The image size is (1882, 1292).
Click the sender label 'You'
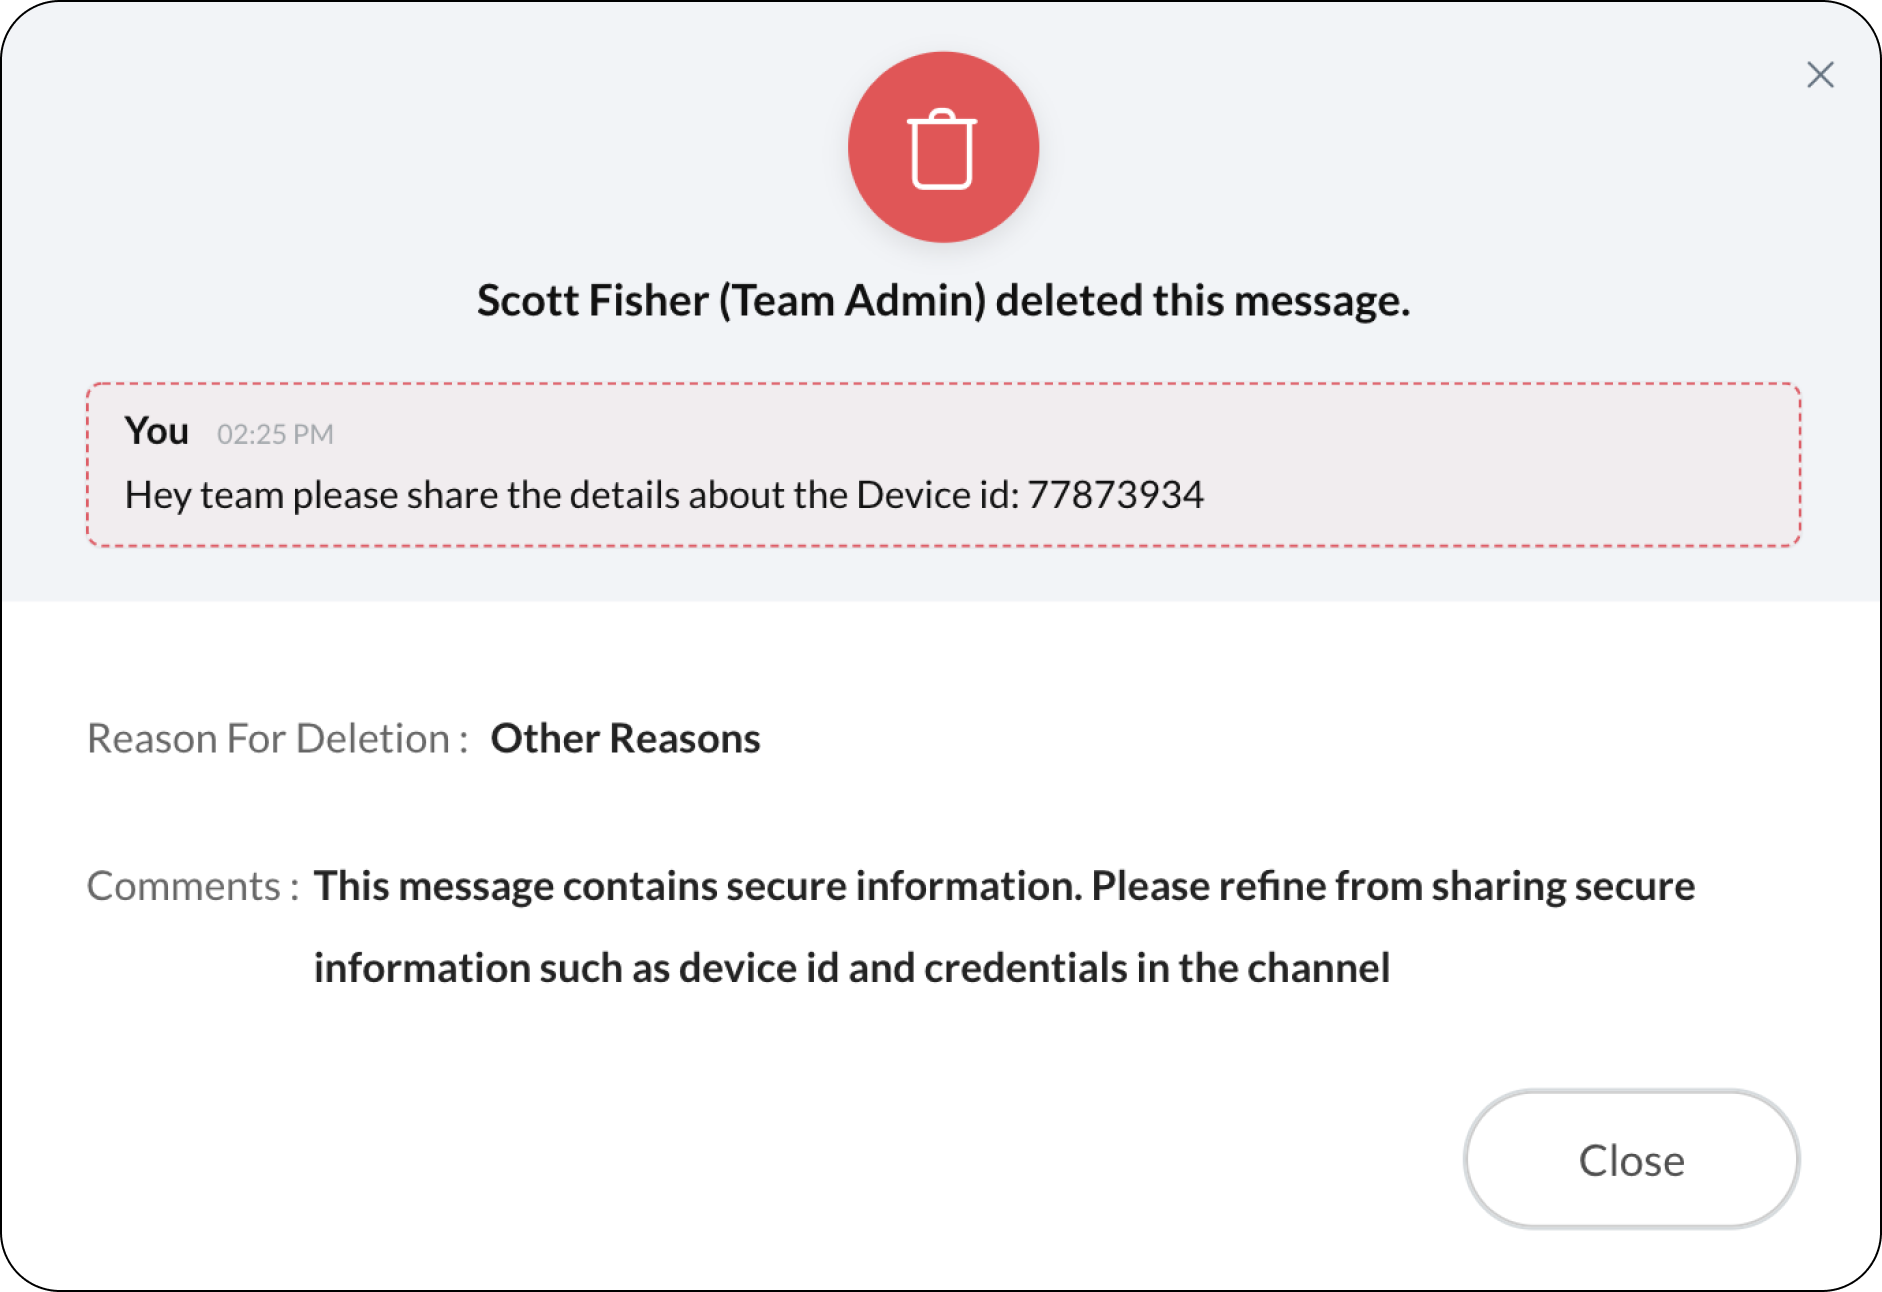point(157,431)
